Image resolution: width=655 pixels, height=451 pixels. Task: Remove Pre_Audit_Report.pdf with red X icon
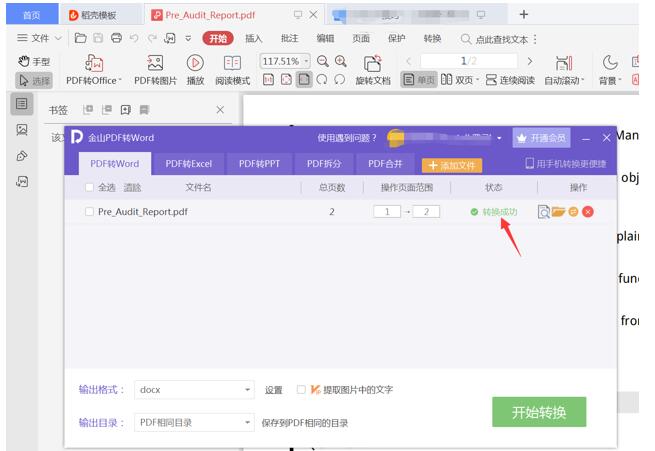588,212
